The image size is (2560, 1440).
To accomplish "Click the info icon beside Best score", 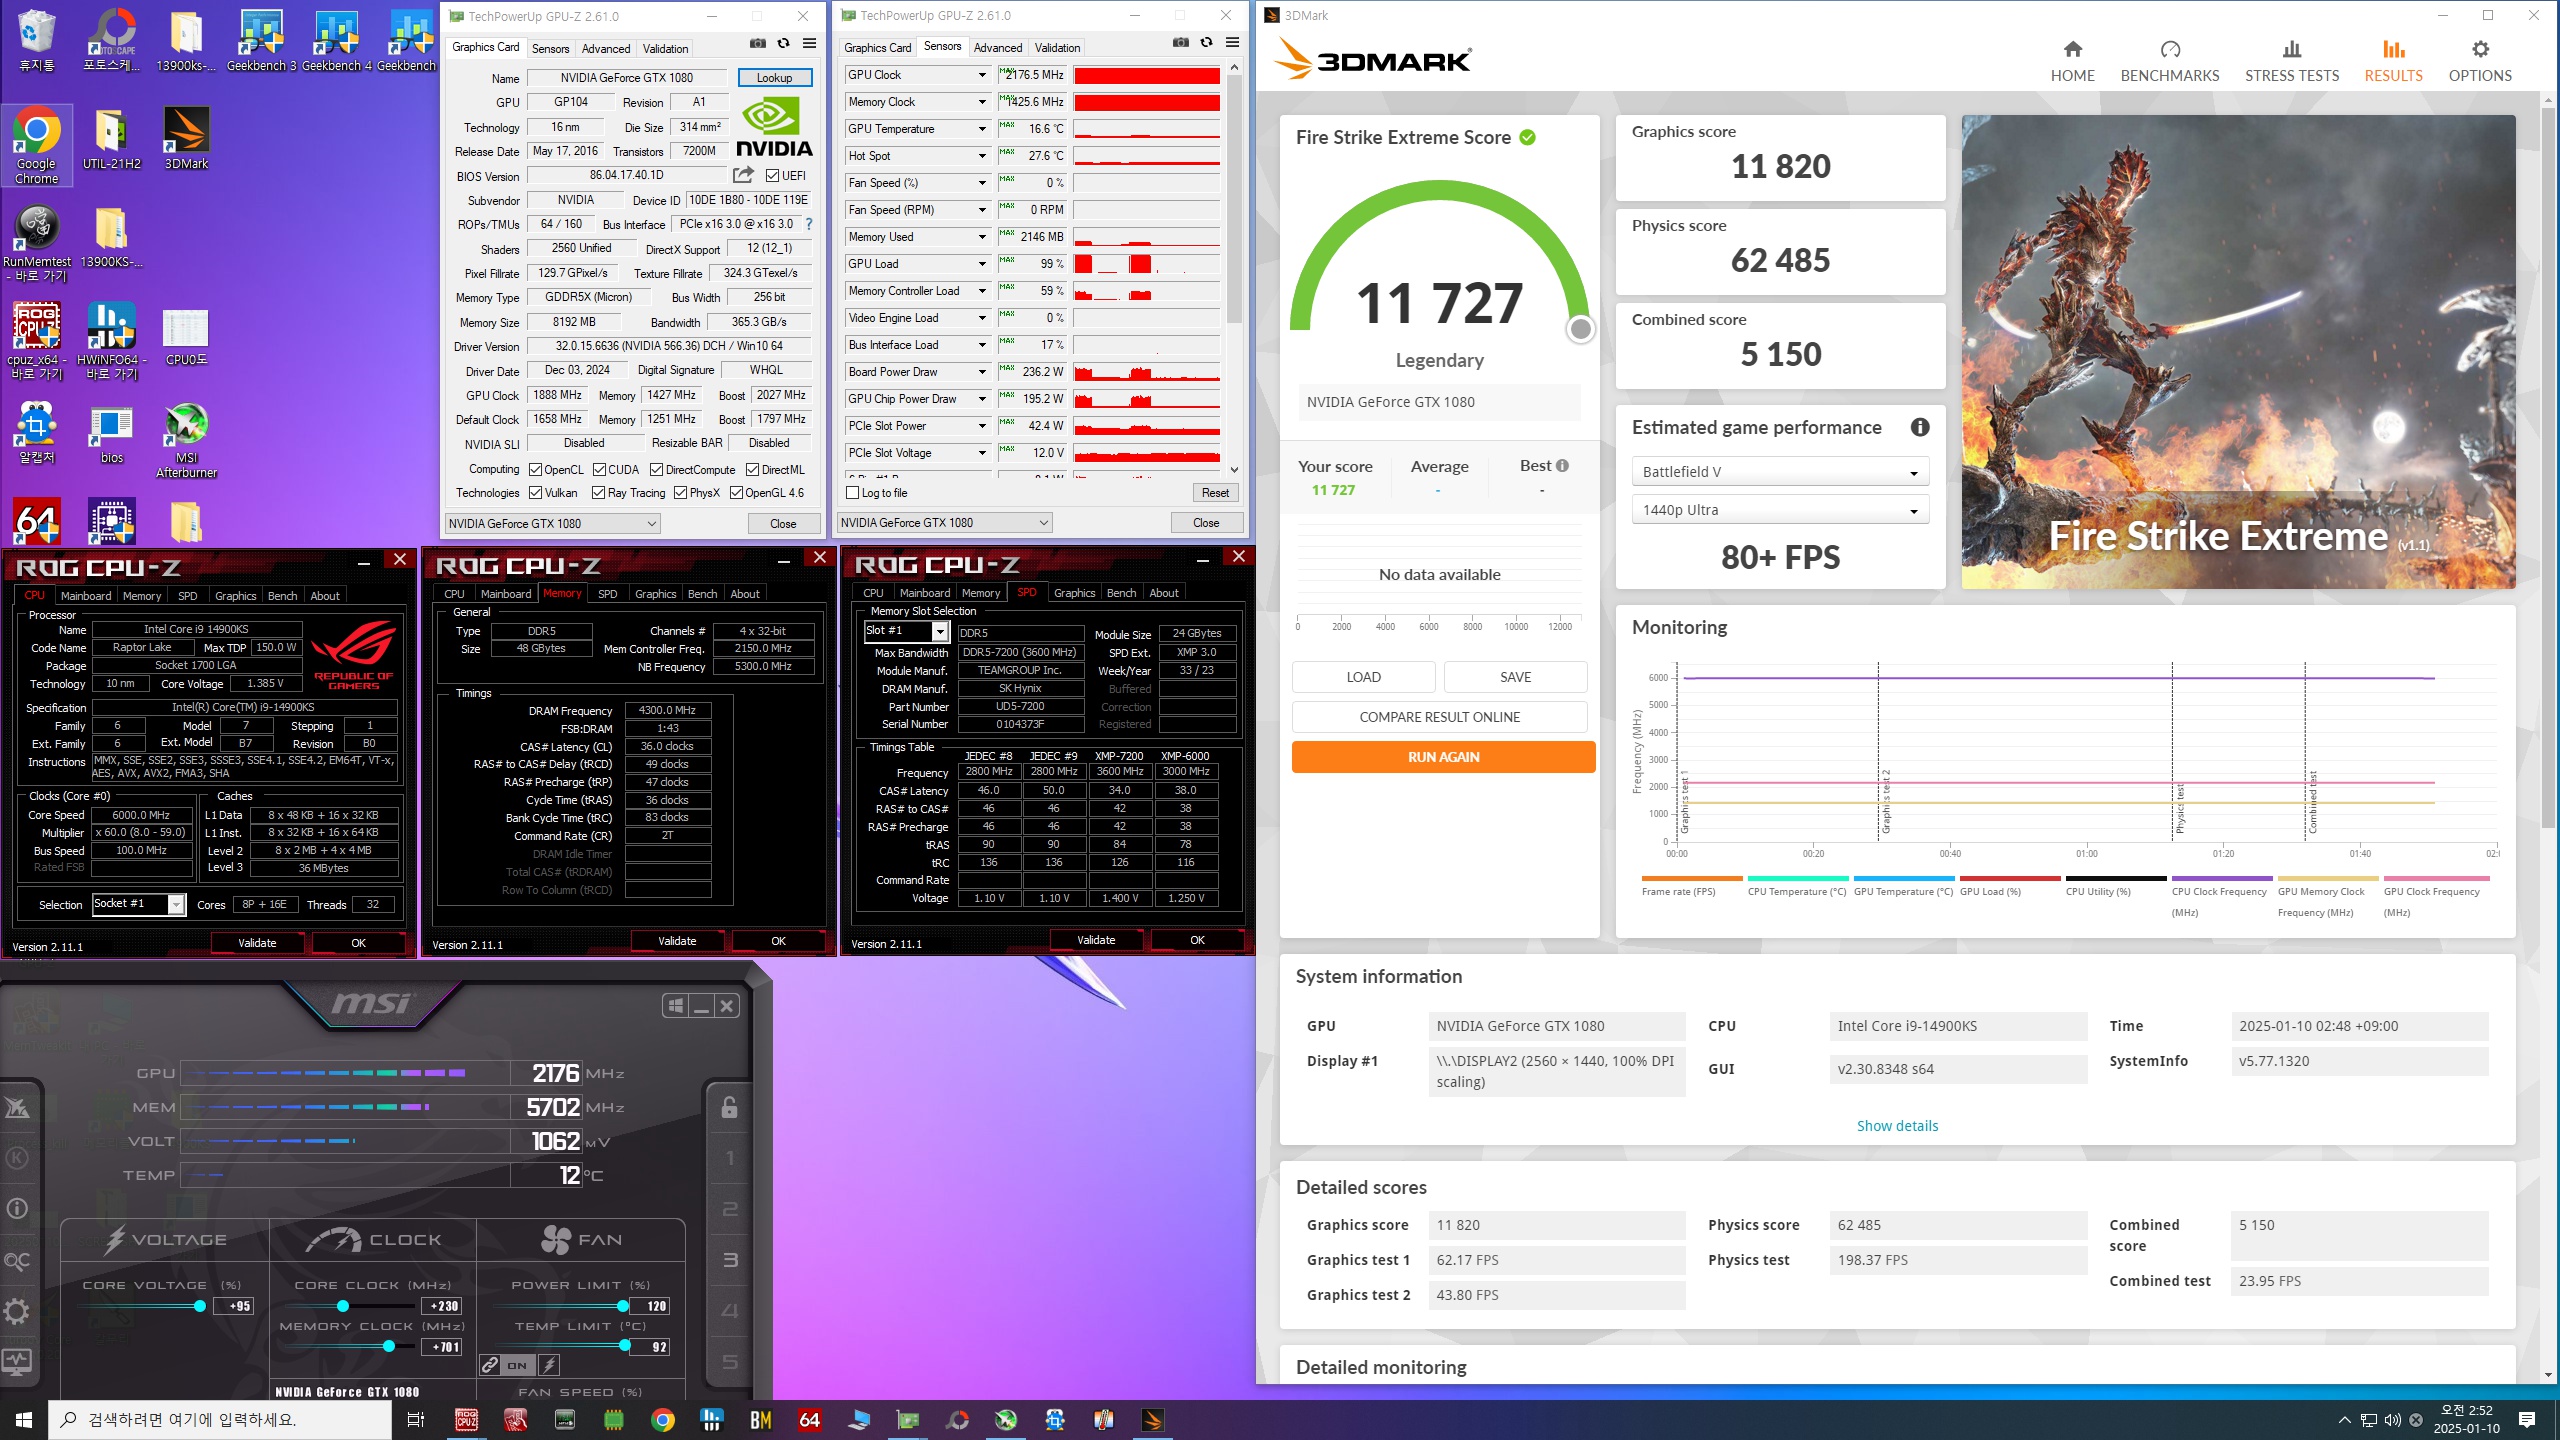I will pyautogui.click(x=1562, y=466).
